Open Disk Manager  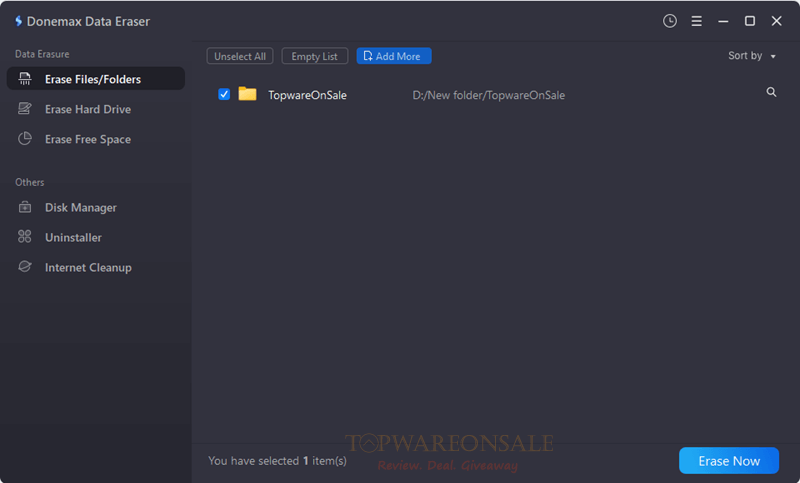pos(96,207)
